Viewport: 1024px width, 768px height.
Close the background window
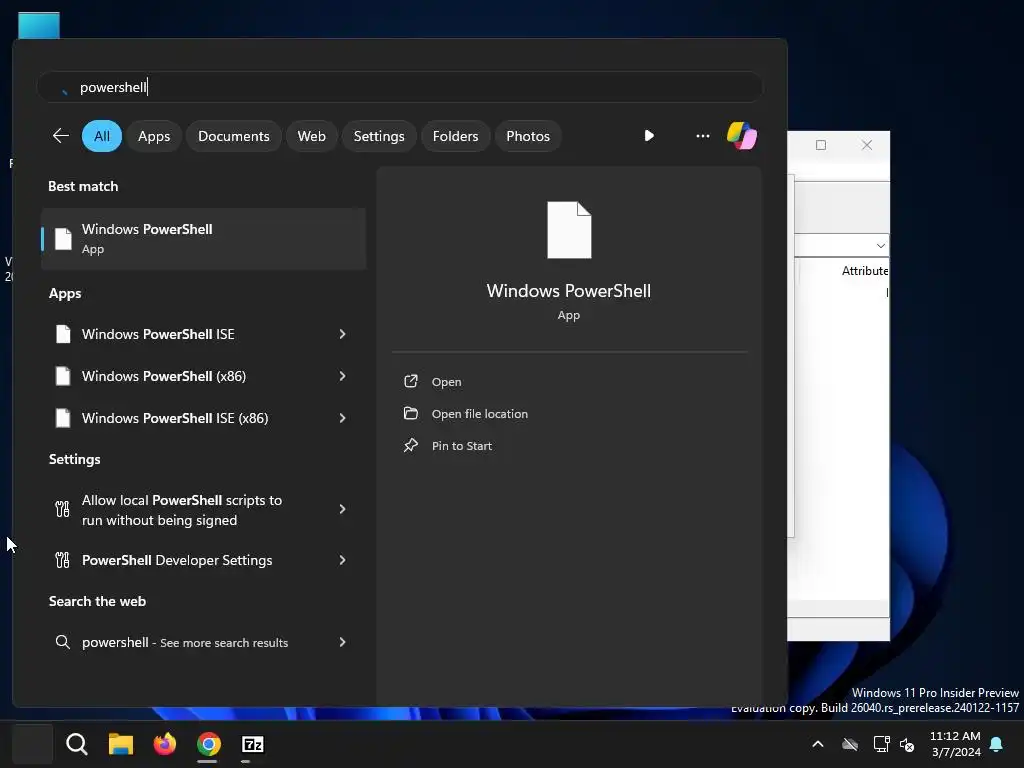click(x=867, y=145)
